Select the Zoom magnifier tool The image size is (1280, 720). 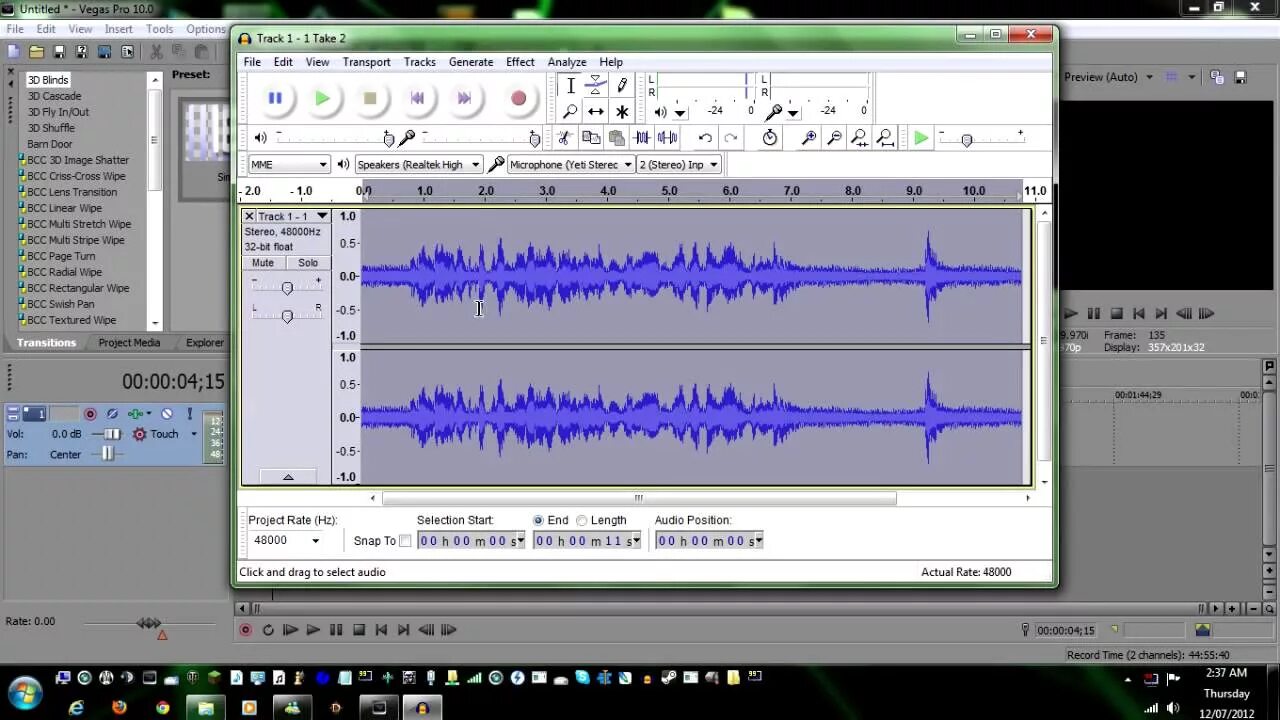point(570,112)
